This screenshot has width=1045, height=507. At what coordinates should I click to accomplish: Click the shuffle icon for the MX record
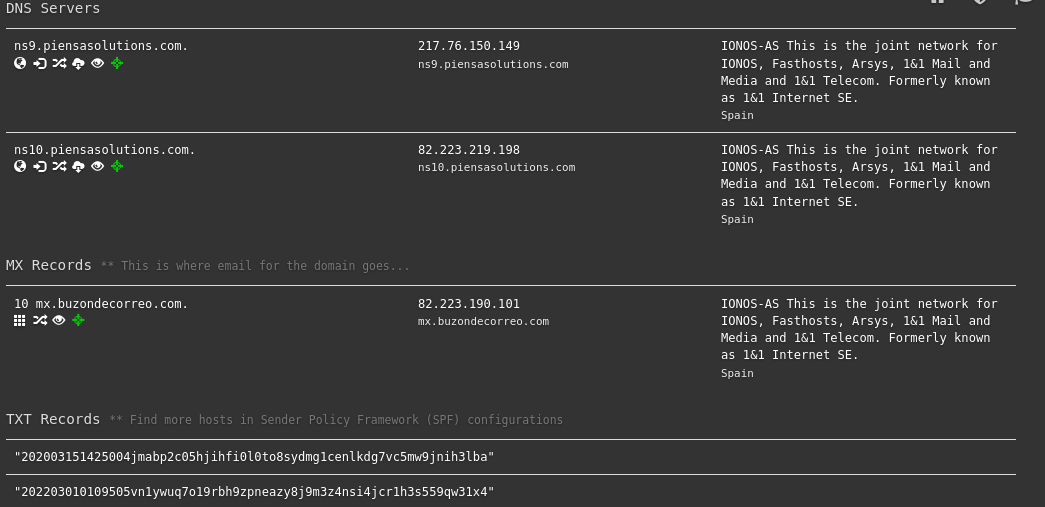tap(40, 320)
